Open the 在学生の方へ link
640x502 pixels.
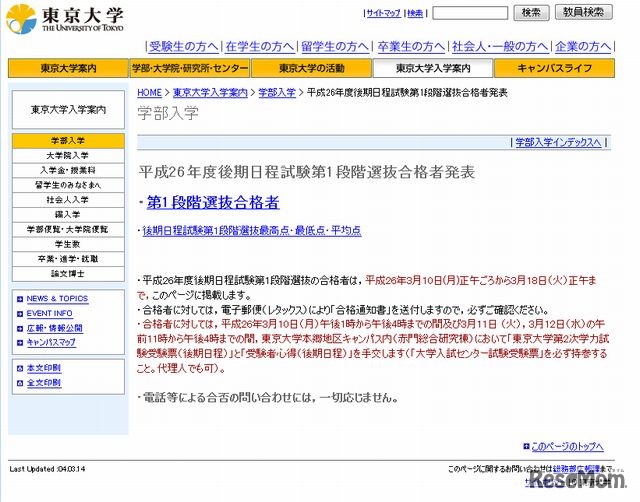[x=260, y=47]
